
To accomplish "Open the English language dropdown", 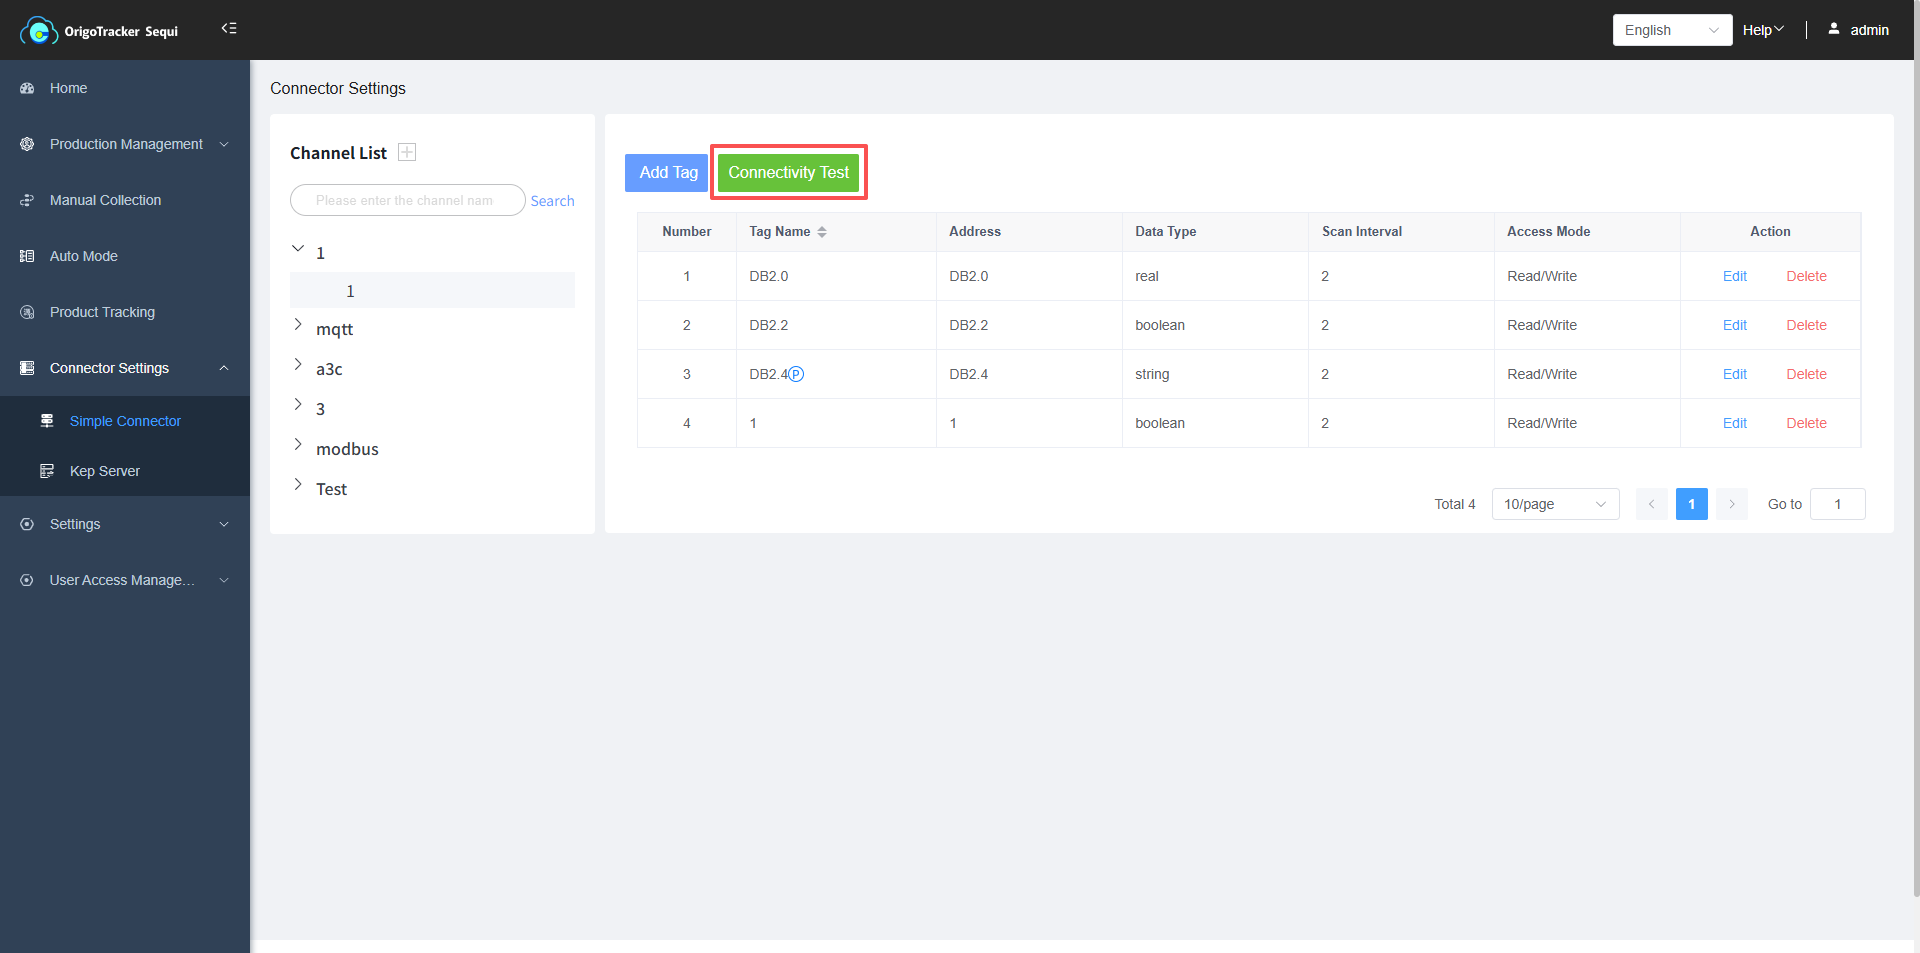I will click(x=1671, y=30).
